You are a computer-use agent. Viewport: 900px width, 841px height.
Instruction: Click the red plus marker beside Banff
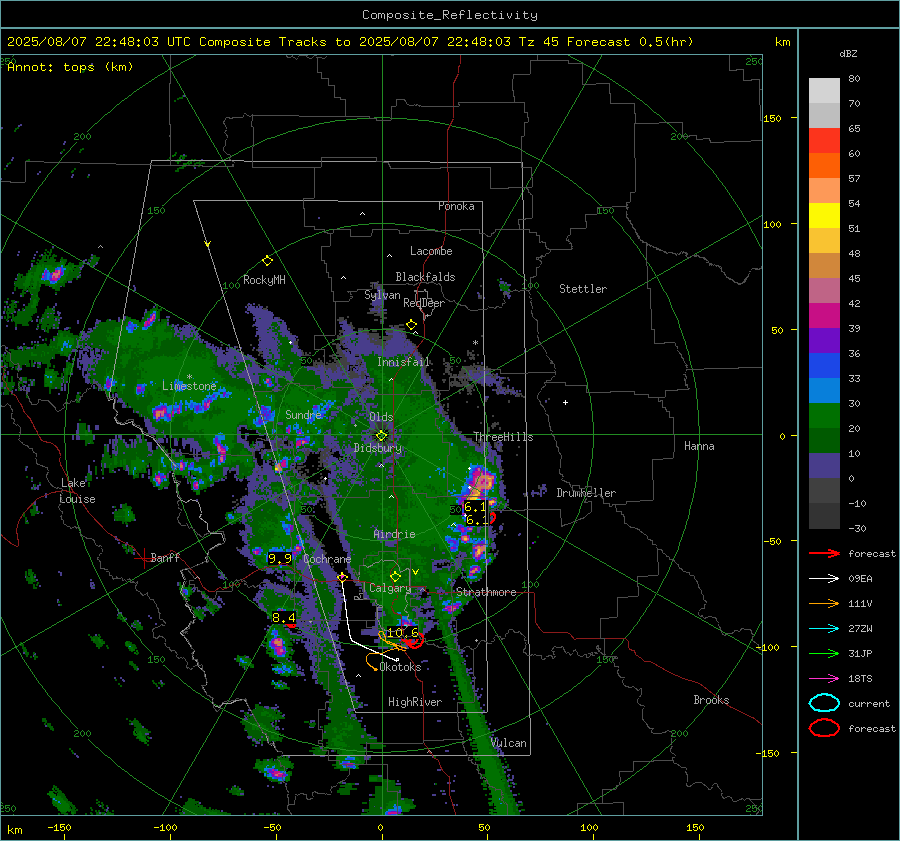143,558
